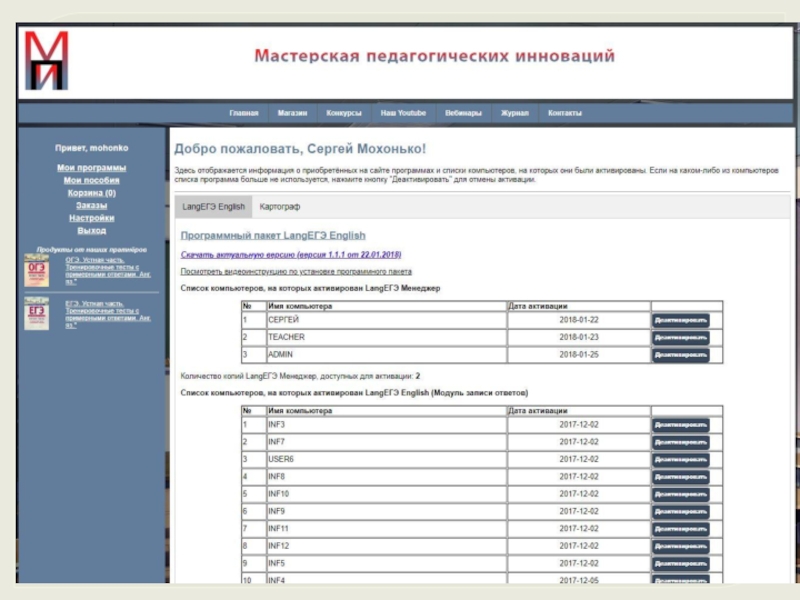Image resolution: width=800 pixels, height=600 pixels.
Task: Select the LangЕГЭ English tab
Action: pyautogui.click(x=213, y=207)
